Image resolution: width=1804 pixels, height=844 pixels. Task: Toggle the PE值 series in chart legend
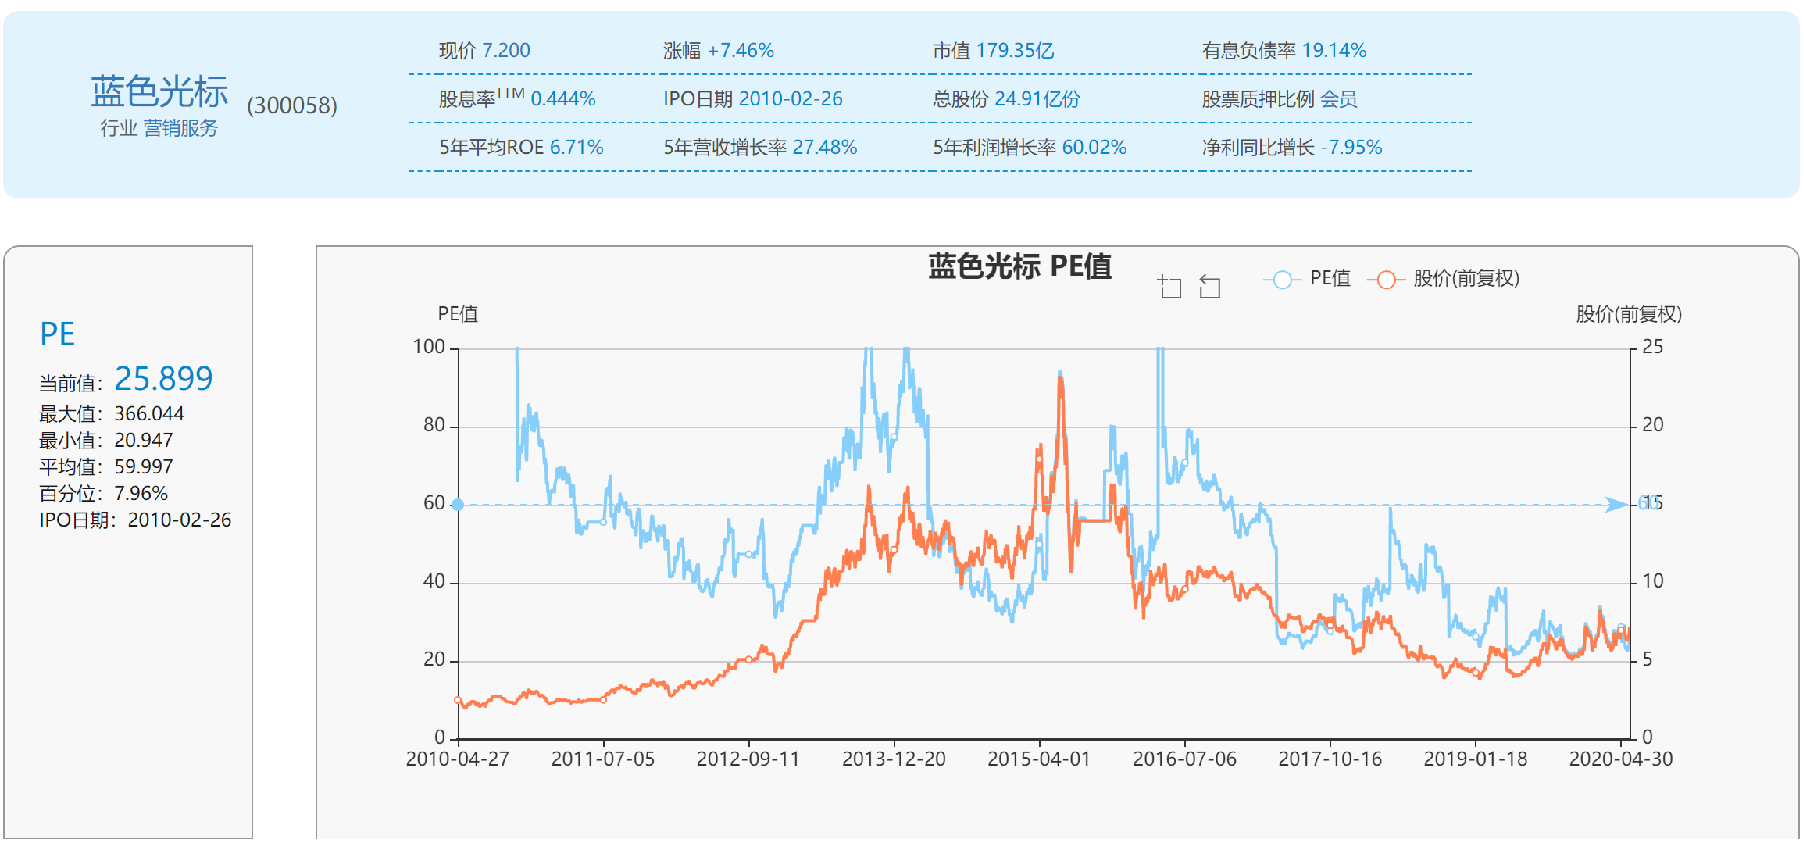tap(1307, 279)
